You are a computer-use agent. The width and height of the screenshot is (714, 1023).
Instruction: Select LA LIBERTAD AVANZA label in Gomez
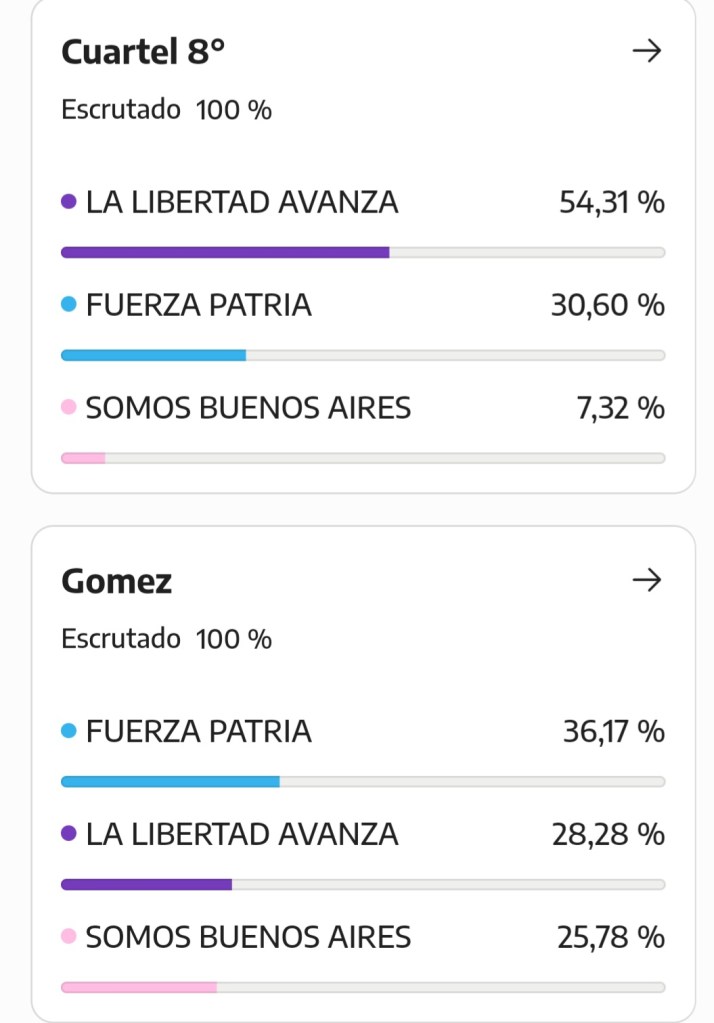coord(242,833)
